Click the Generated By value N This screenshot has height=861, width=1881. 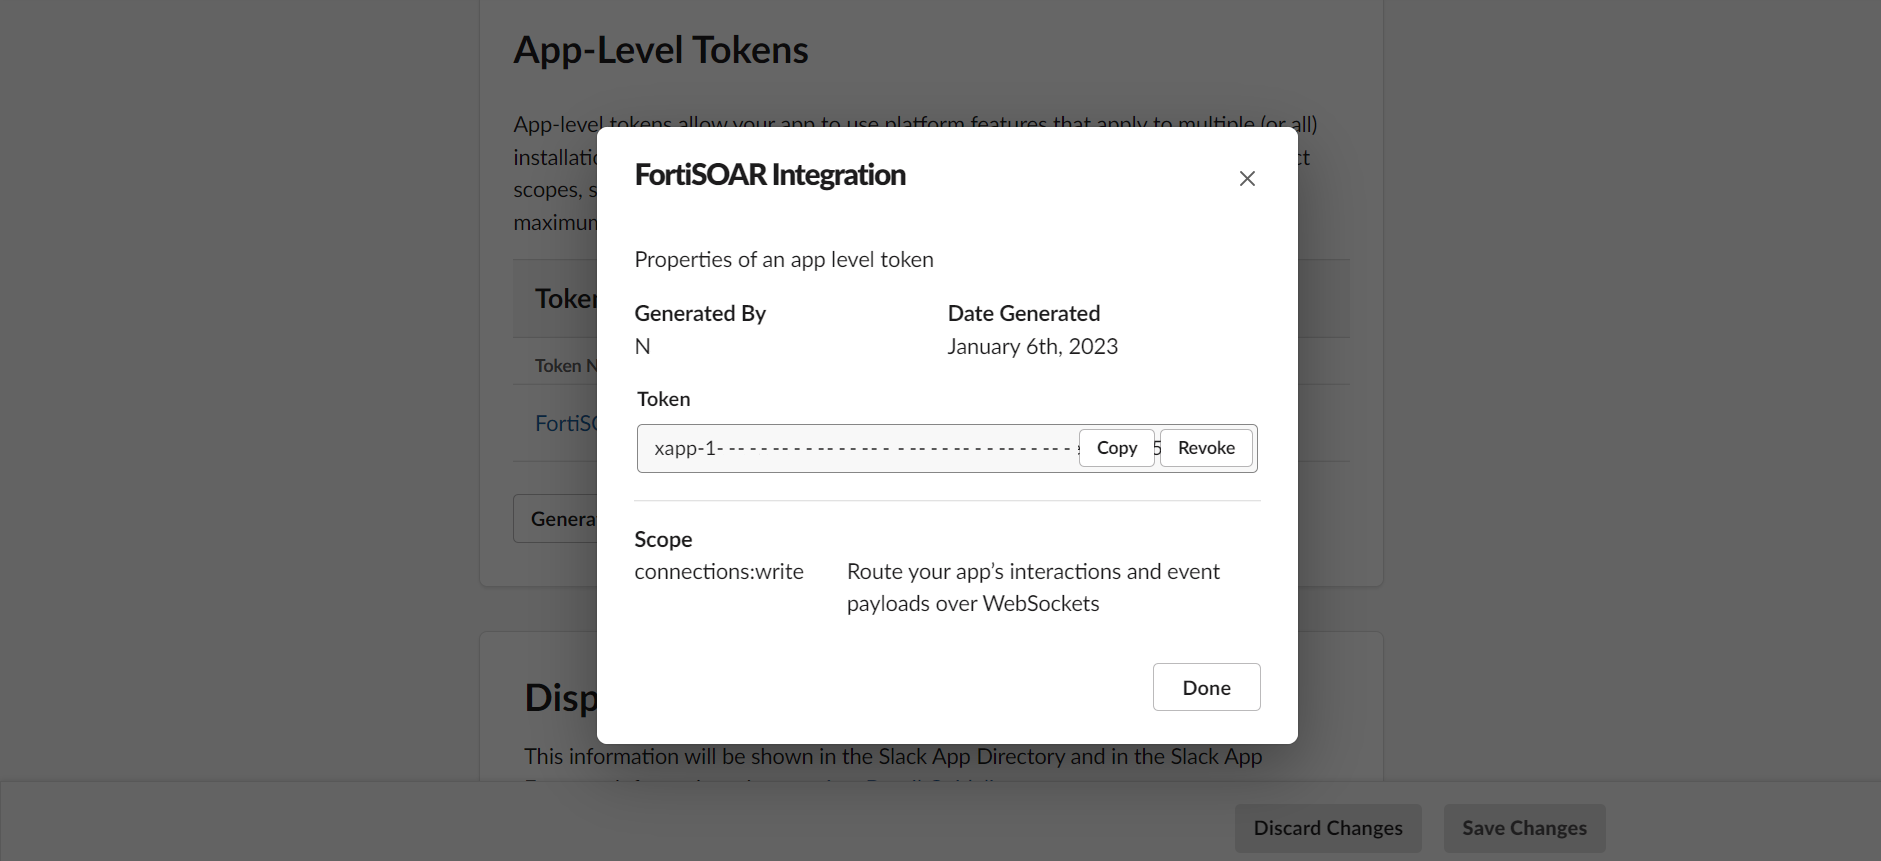pos(643,346)
